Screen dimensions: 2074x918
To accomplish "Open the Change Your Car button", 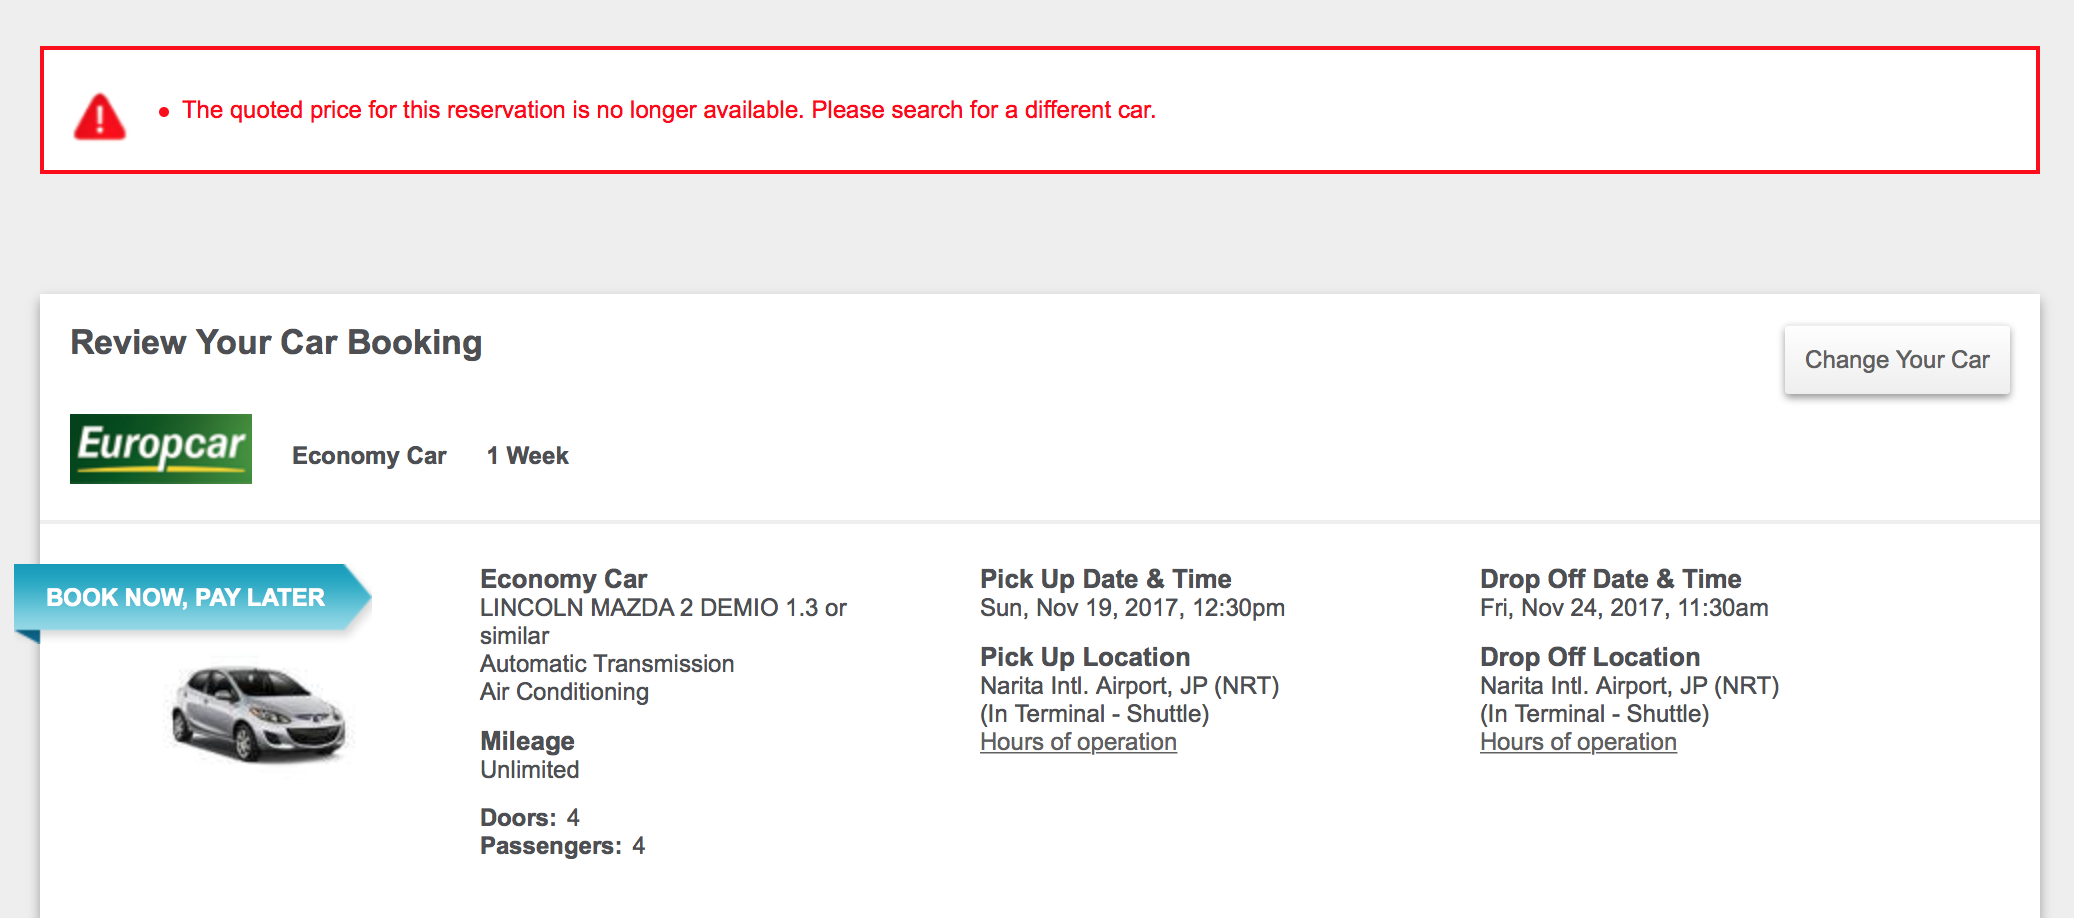I will (x=1896, y=359).
